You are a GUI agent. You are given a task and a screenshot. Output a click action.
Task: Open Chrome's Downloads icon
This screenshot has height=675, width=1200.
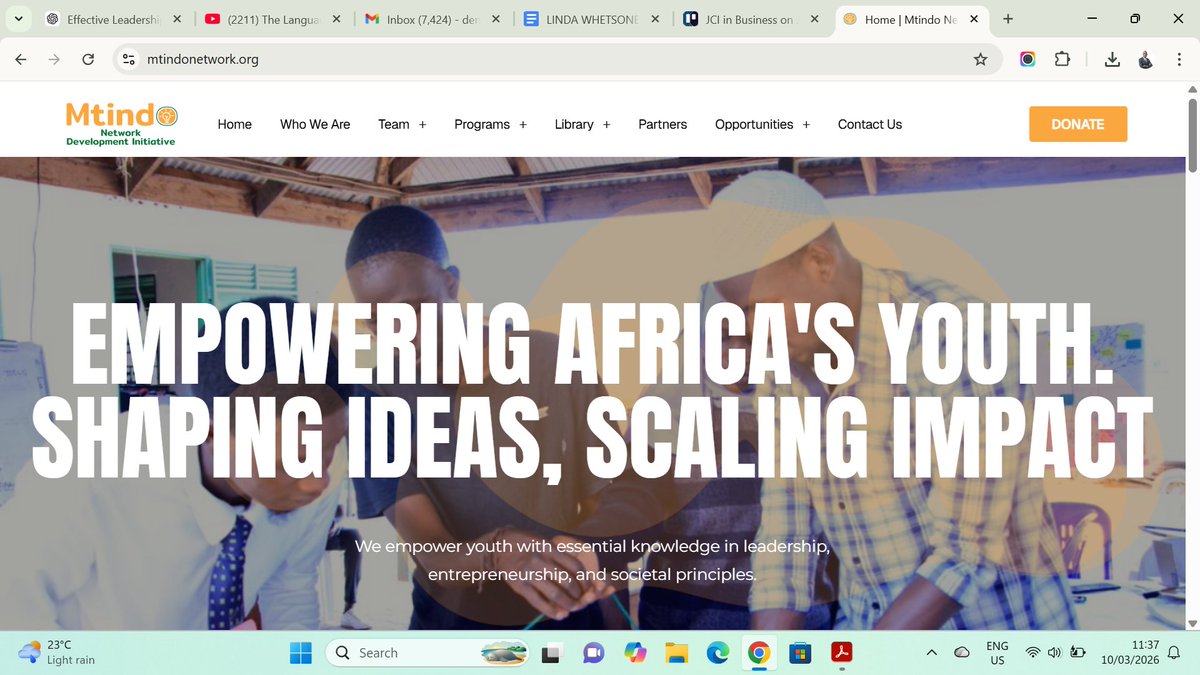pos(1112,59)
